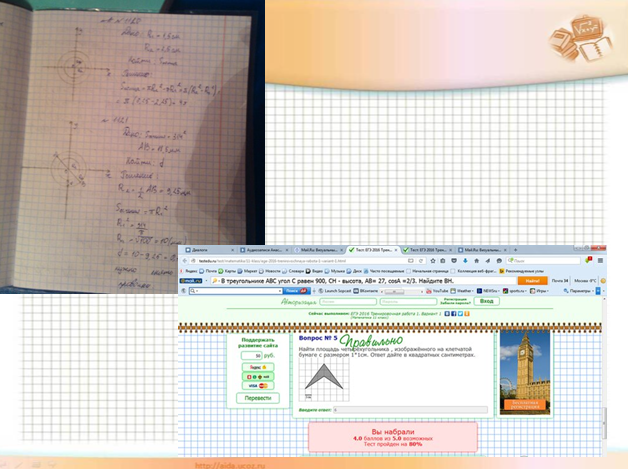Click the Бесплатная регистрация orange button
The width and height of the screenshot is (628, 469).
point(525,405)
